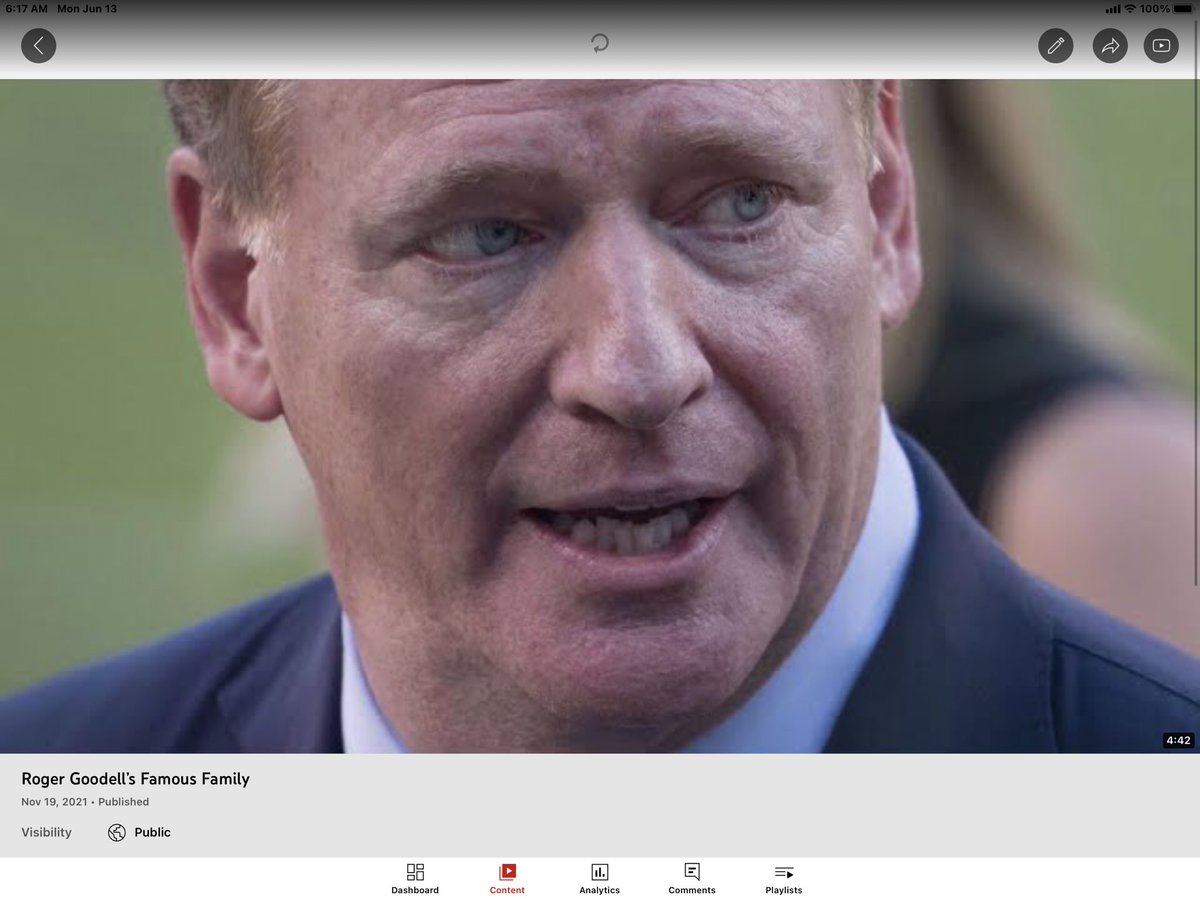Tap the share arrow icon
The height and width of the screenshot is (899, 1200).
1110,45
